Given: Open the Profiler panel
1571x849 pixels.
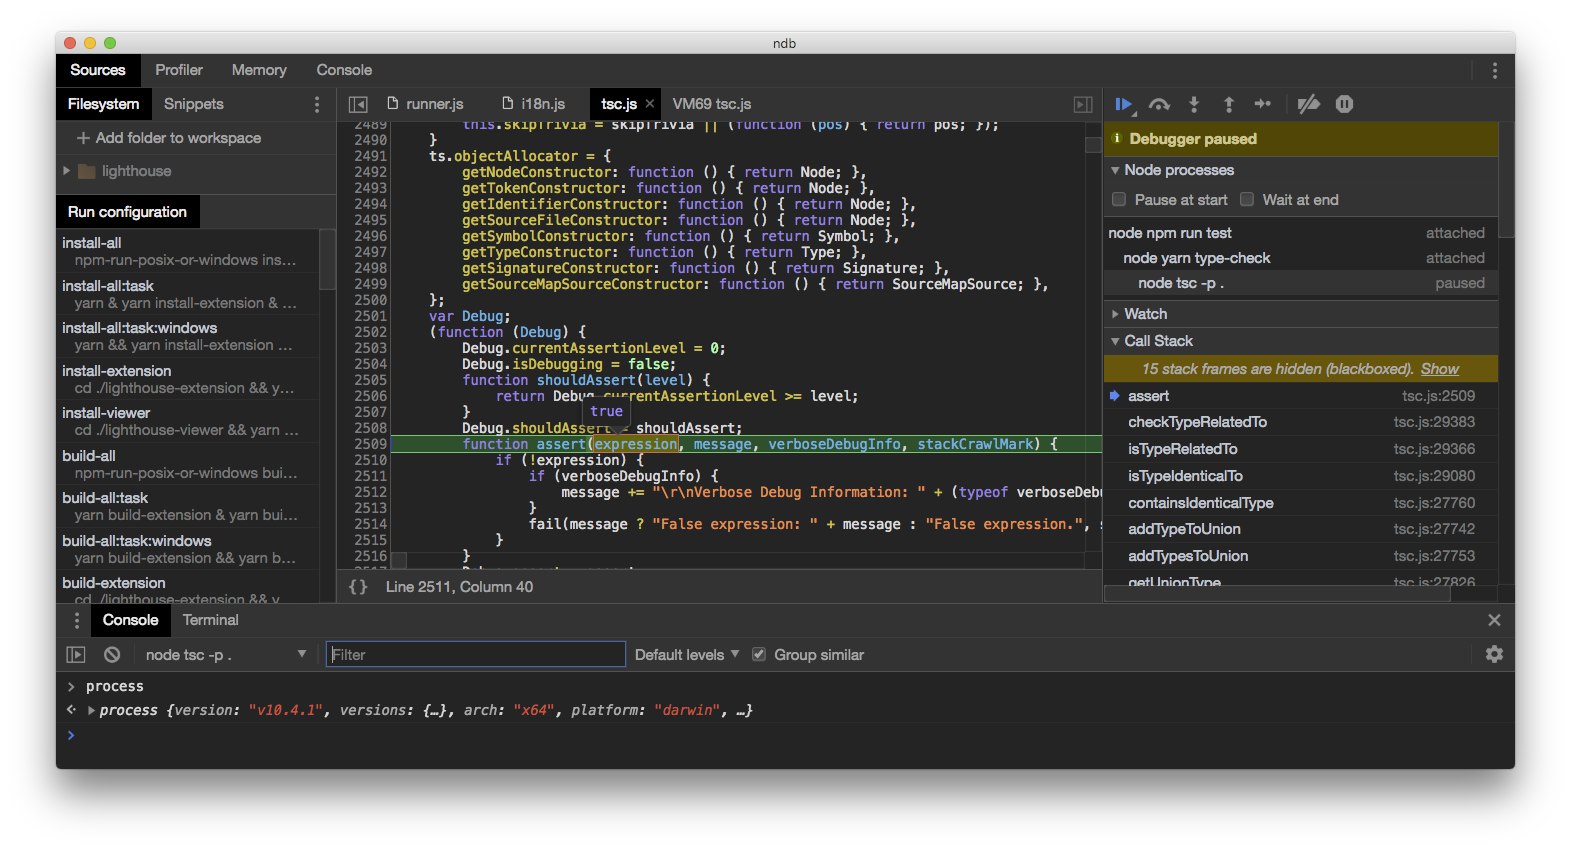Looking at the screenshot, I should [179, 70].
